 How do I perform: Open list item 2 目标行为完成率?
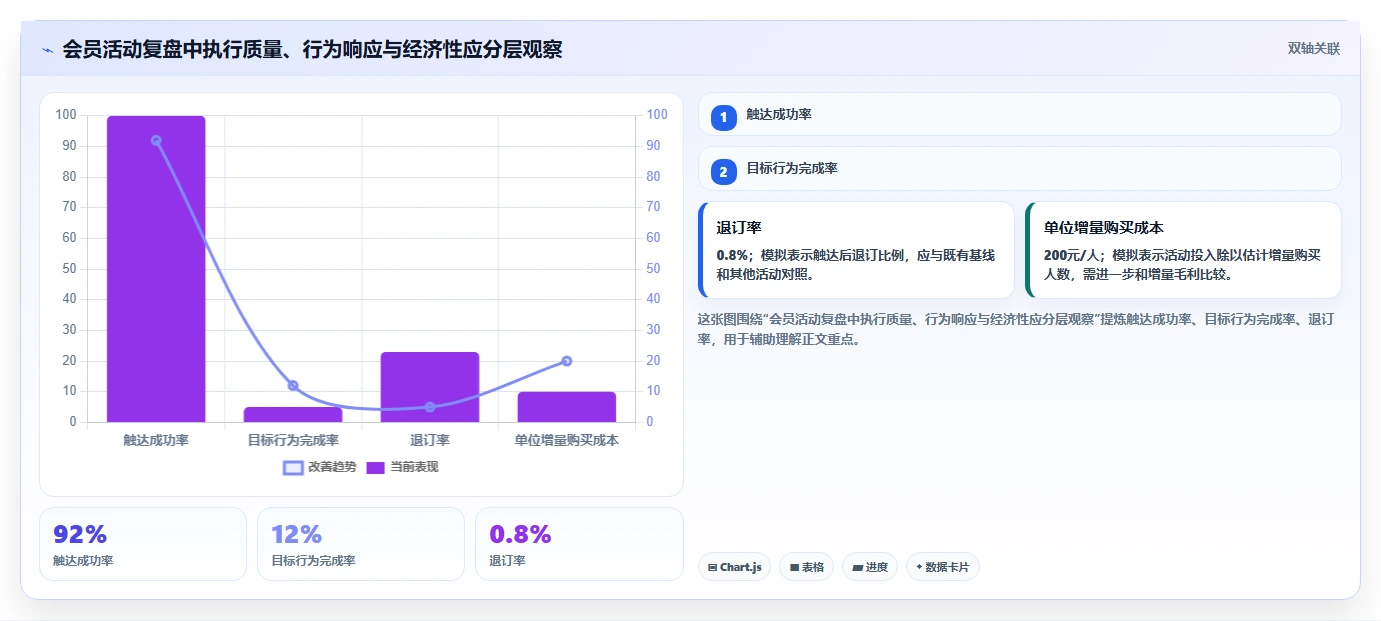point(1019,168)
